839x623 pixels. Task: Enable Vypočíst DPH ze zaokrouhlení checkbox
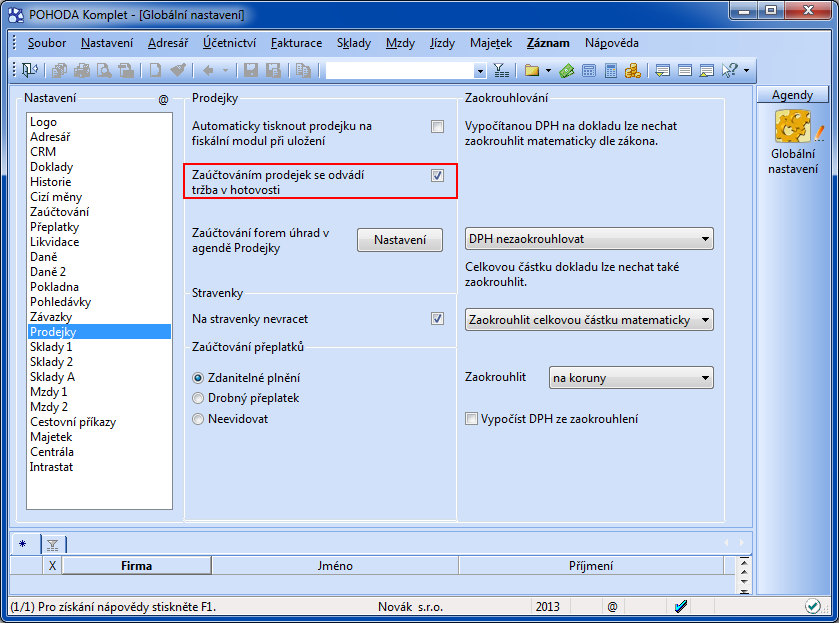(x=471, y=419)
